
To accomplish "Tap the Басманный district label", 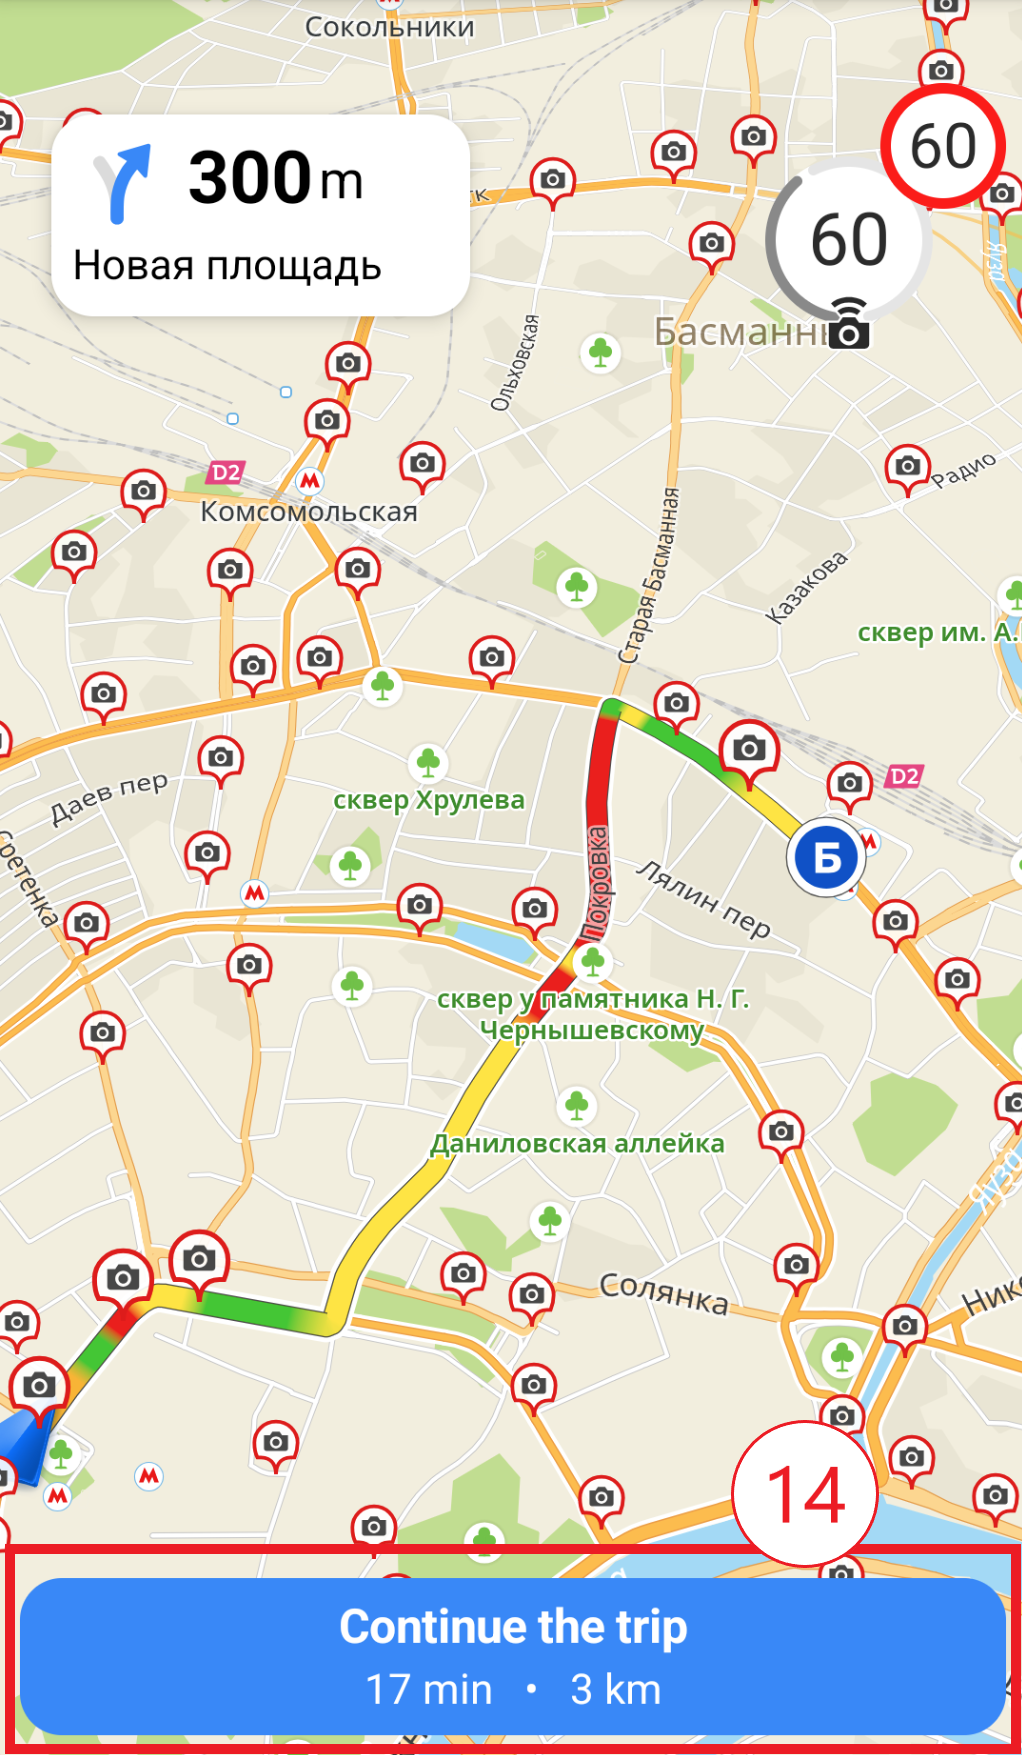I will click(742, 331).
